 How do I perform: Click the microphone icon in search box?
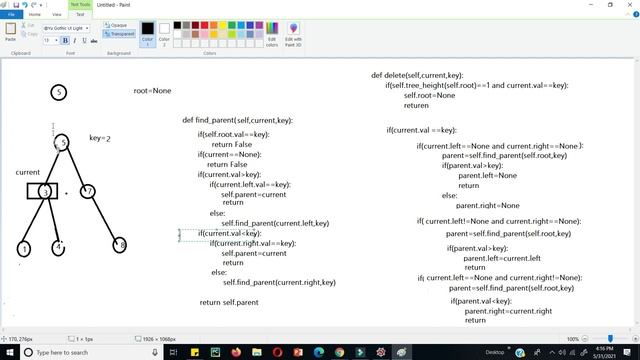pyautogui.click(x=155, y=352)
